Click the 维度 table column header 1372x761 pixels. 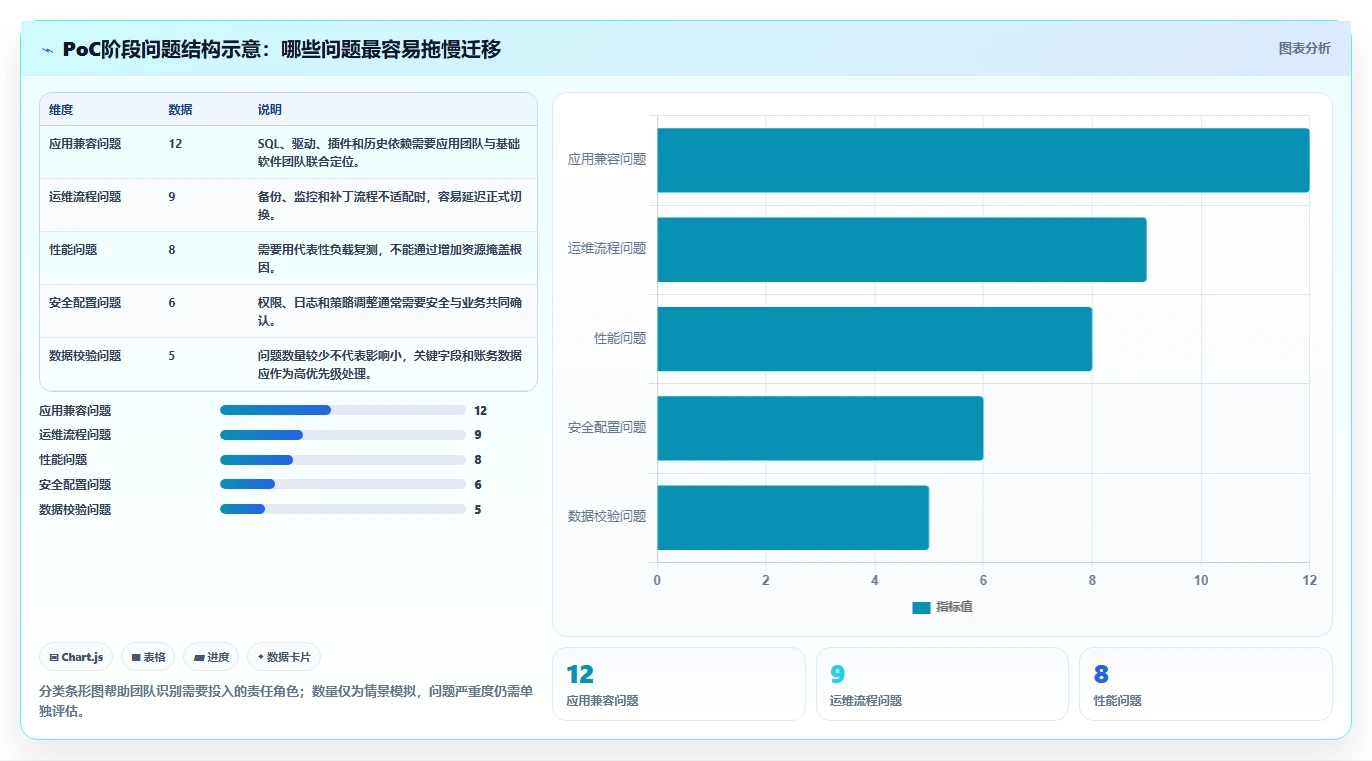[61, 110]
